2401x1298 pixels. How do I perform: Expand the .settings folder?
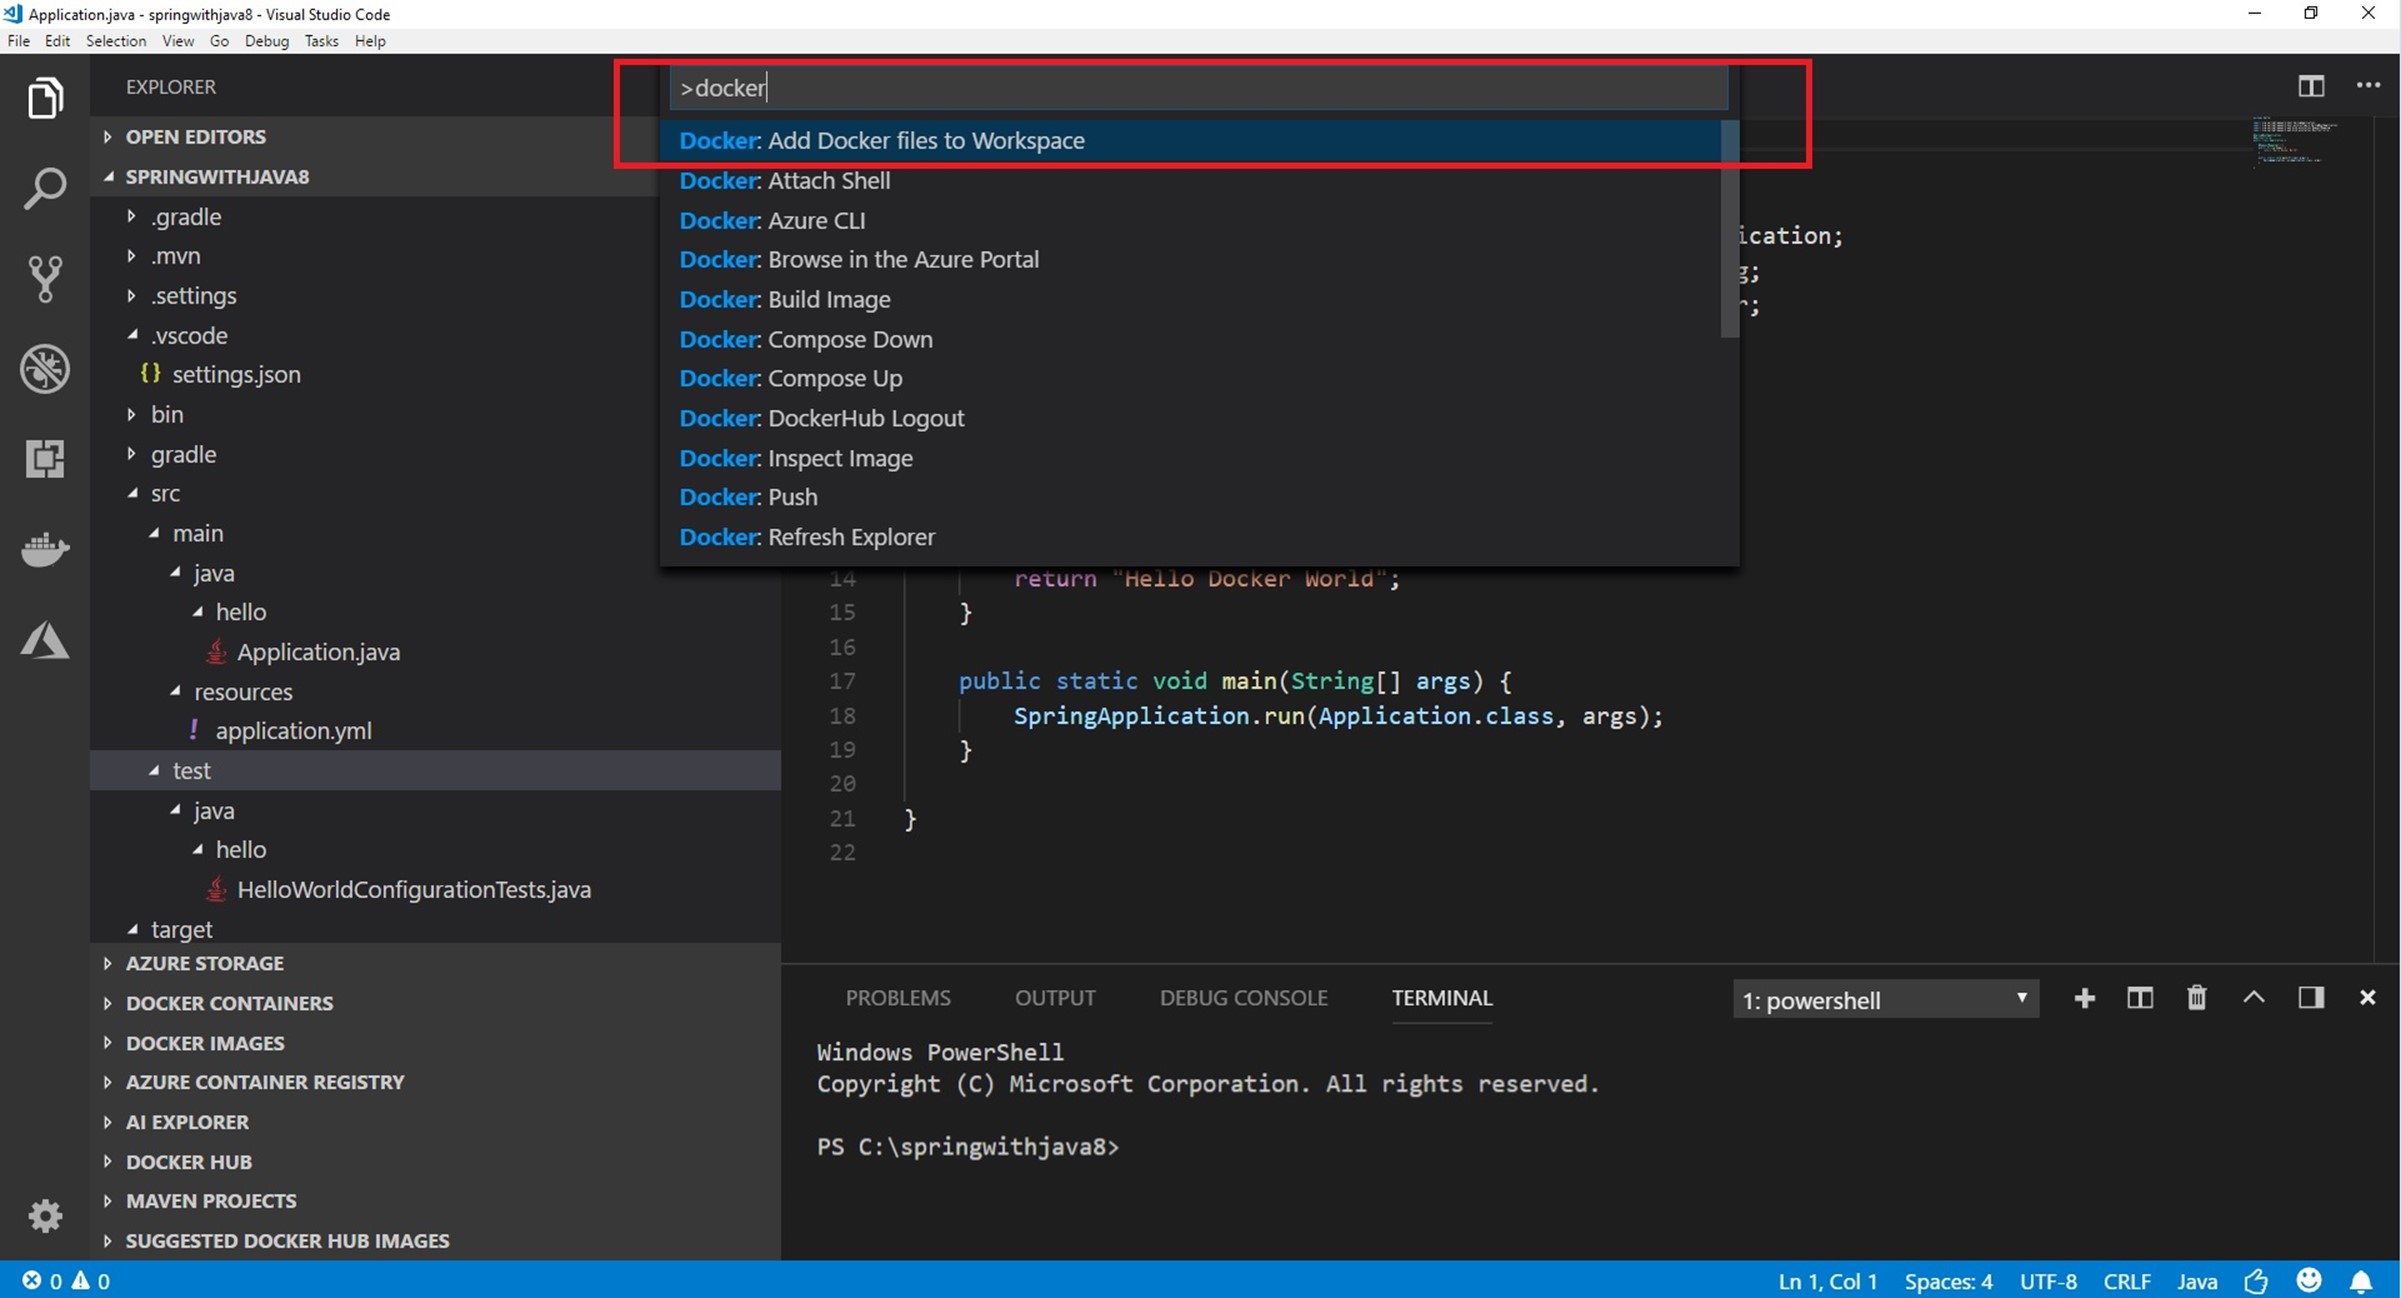pyautogui.click(x=193, y=296)
